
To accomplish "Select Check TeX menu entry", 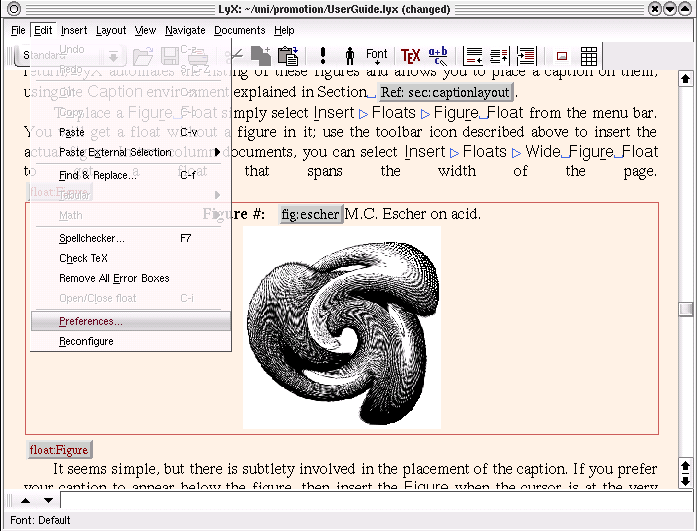I will [x=131, y=258].
